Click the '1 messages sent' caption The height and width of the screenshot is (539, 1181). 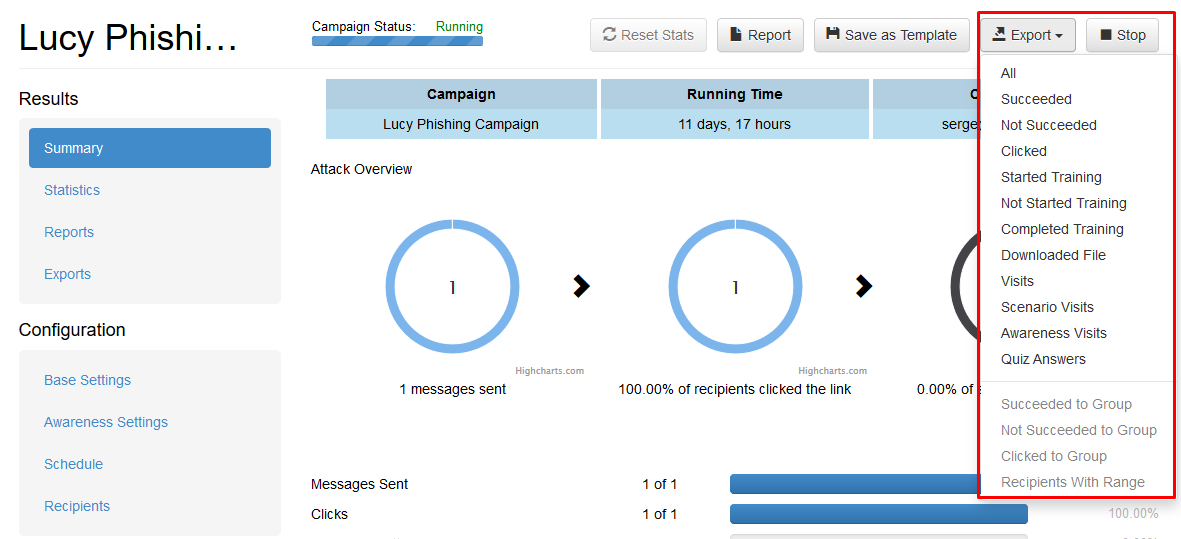(x=453, y=389)
